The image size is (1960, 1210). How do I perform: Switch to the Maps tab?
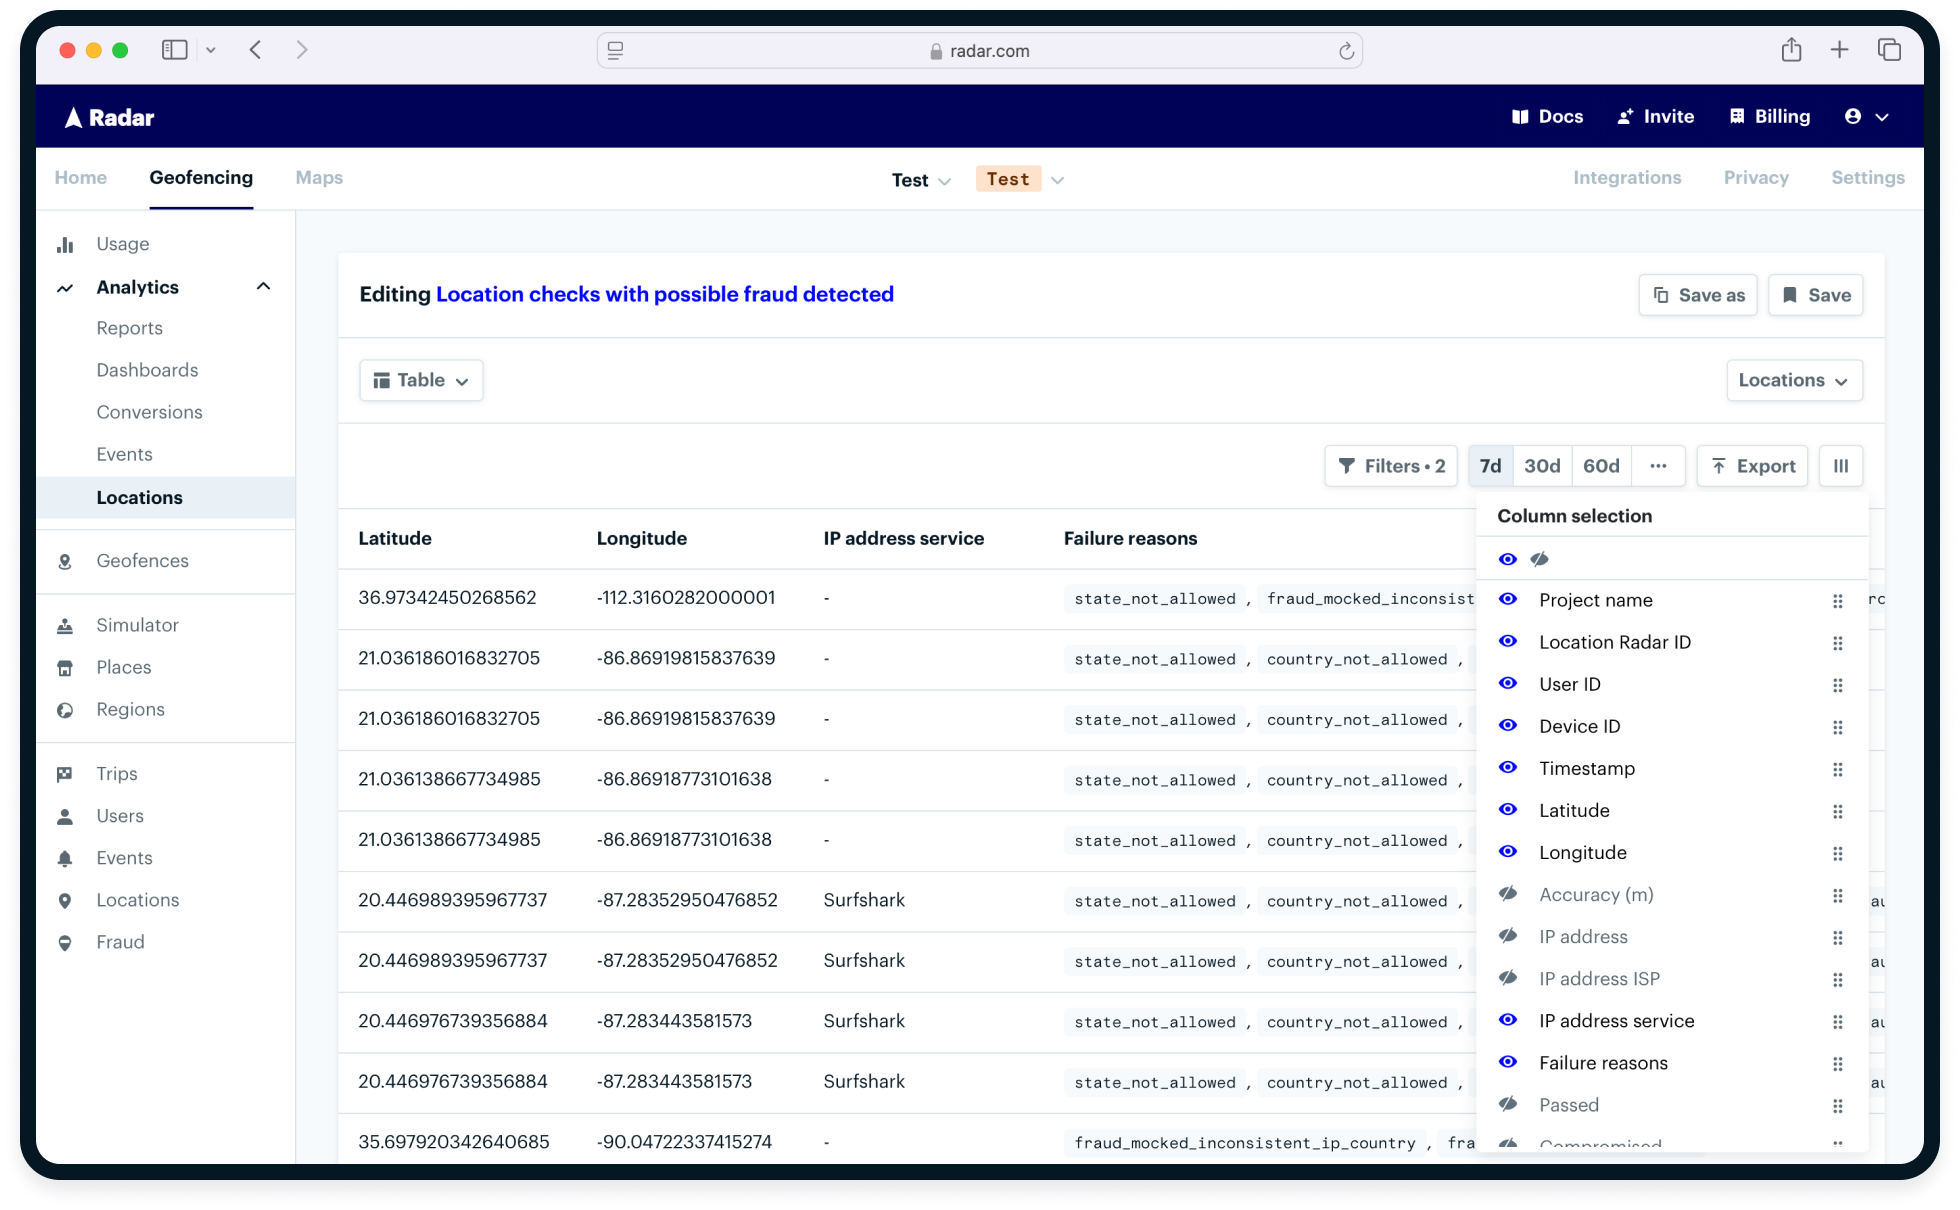pos(319,178)
